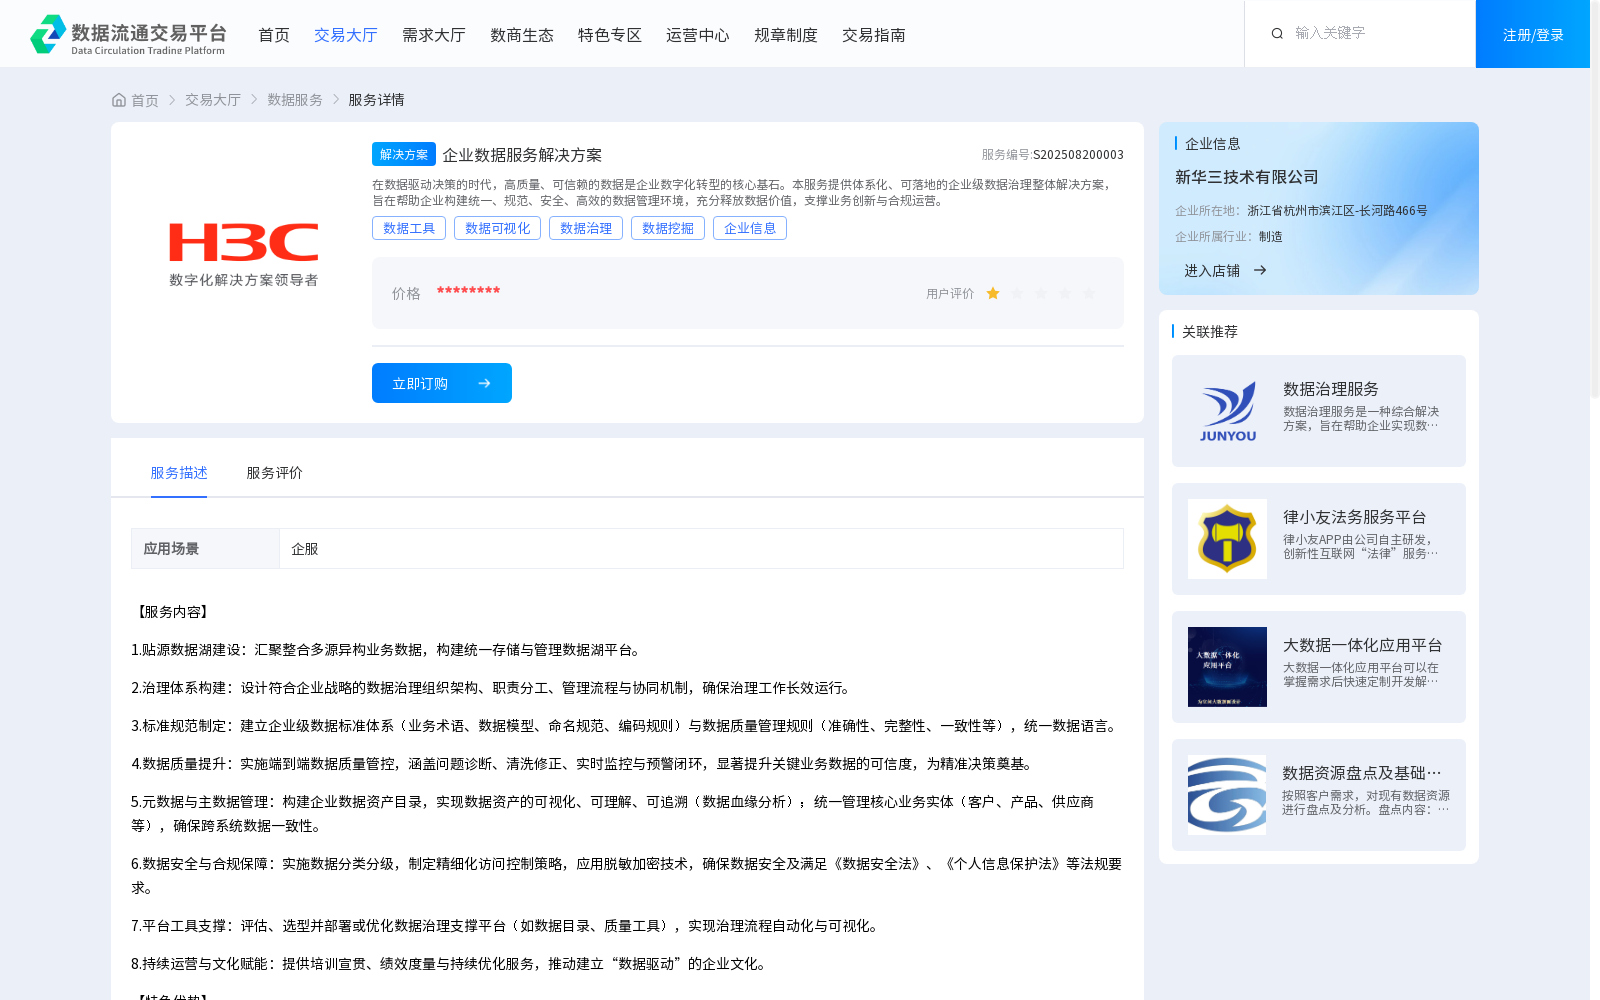Click the search magnifier icon

(1277, 33)
